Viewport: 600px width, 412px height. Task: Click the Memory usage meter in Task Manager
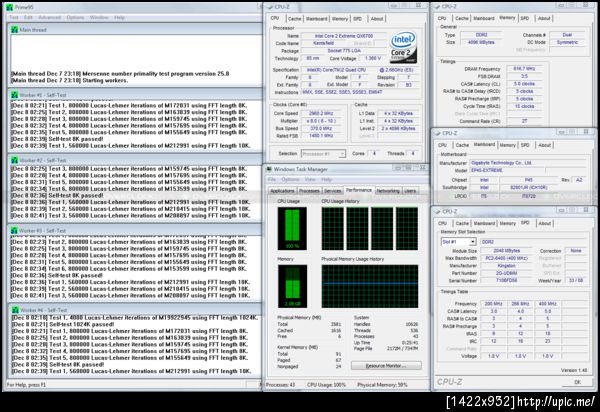click(292, 286)
